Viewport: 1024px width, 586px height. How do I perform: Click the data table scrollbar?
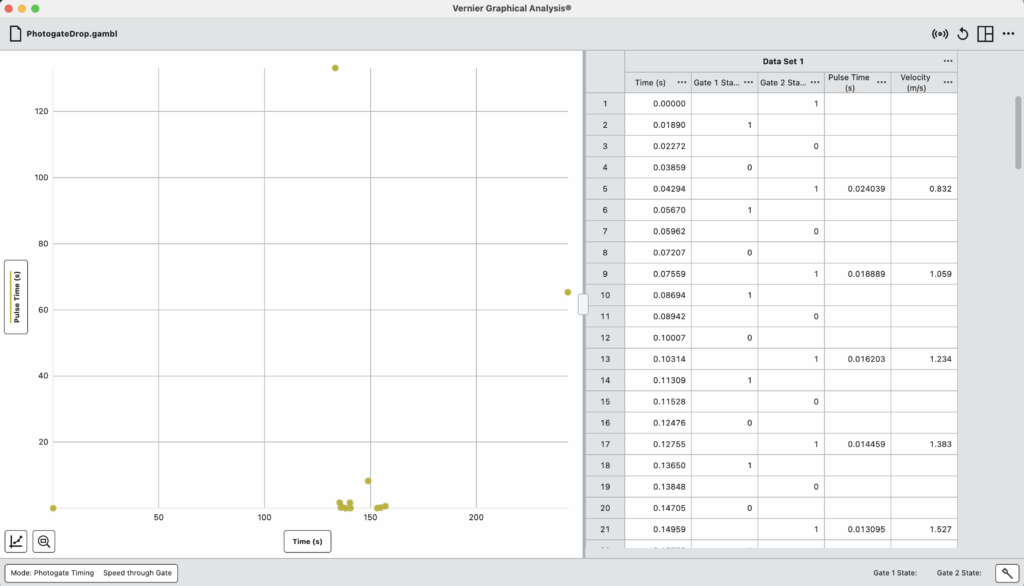tap(1017, 130)
